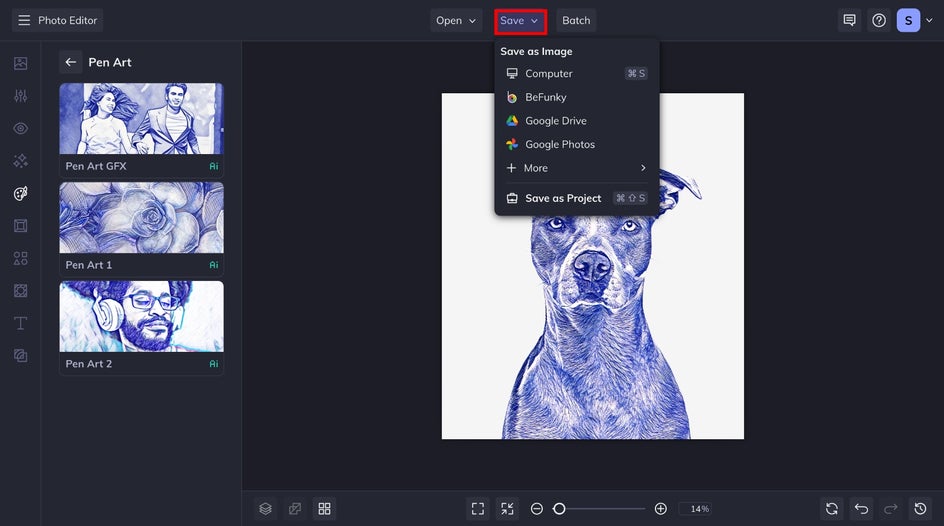Open the Overlays sidebar icon
The width and height of the screenshot is (944, 526).
tap(20, 291)
